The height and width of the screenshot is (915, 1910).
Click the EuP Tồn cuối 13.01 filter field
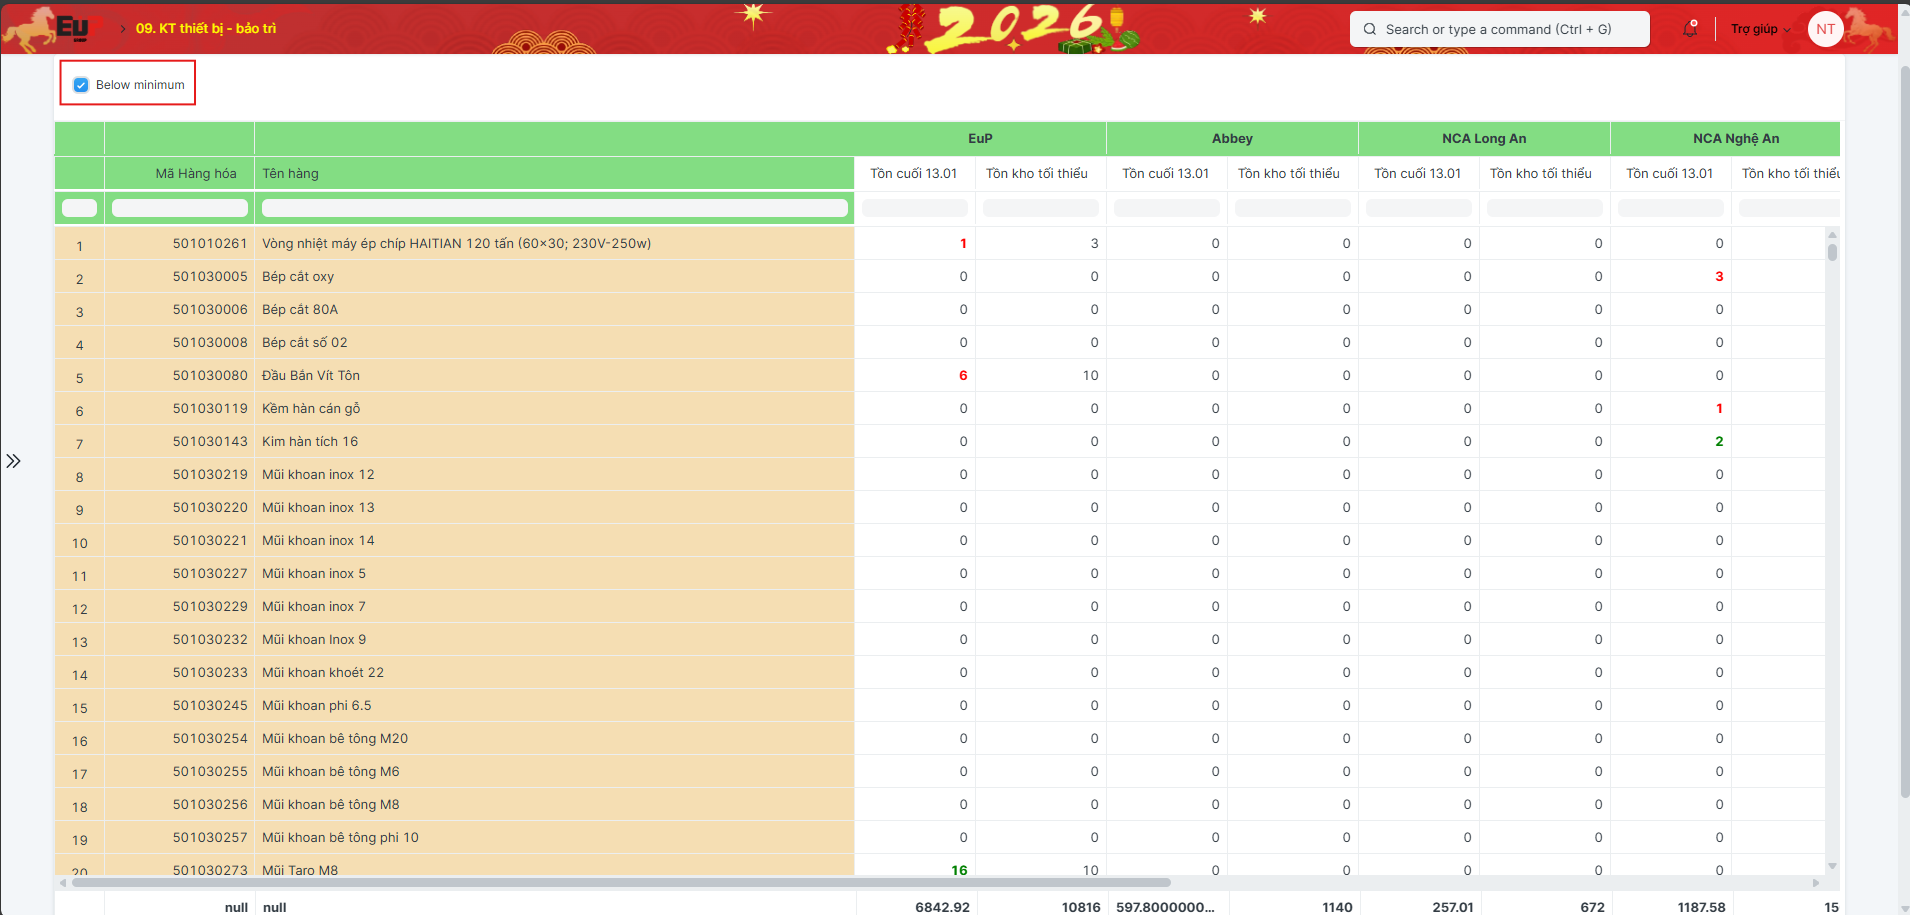tap(914, 208)
